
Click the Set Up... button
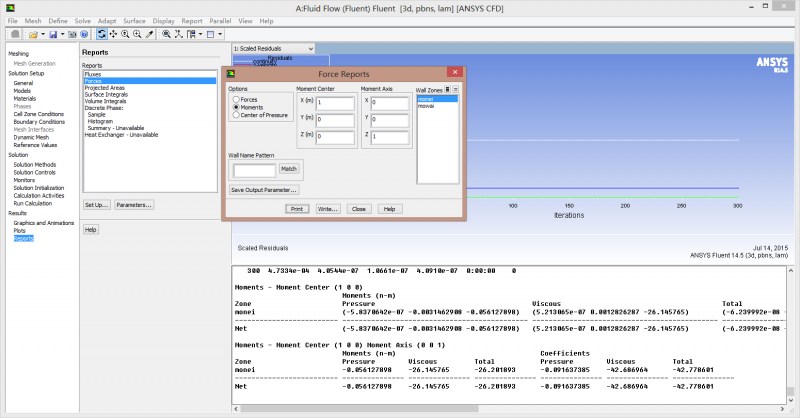coord(96,205)
